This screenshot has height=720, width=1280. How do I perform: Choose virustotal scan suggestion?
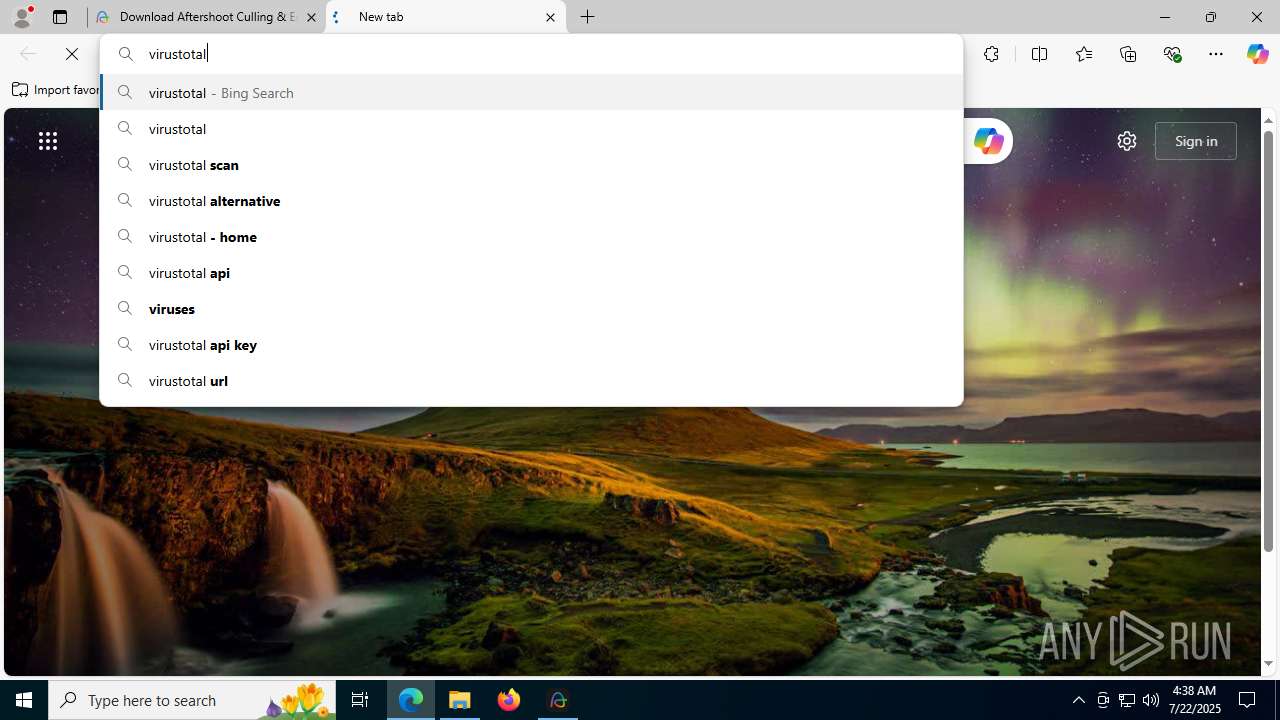[531, 164]
